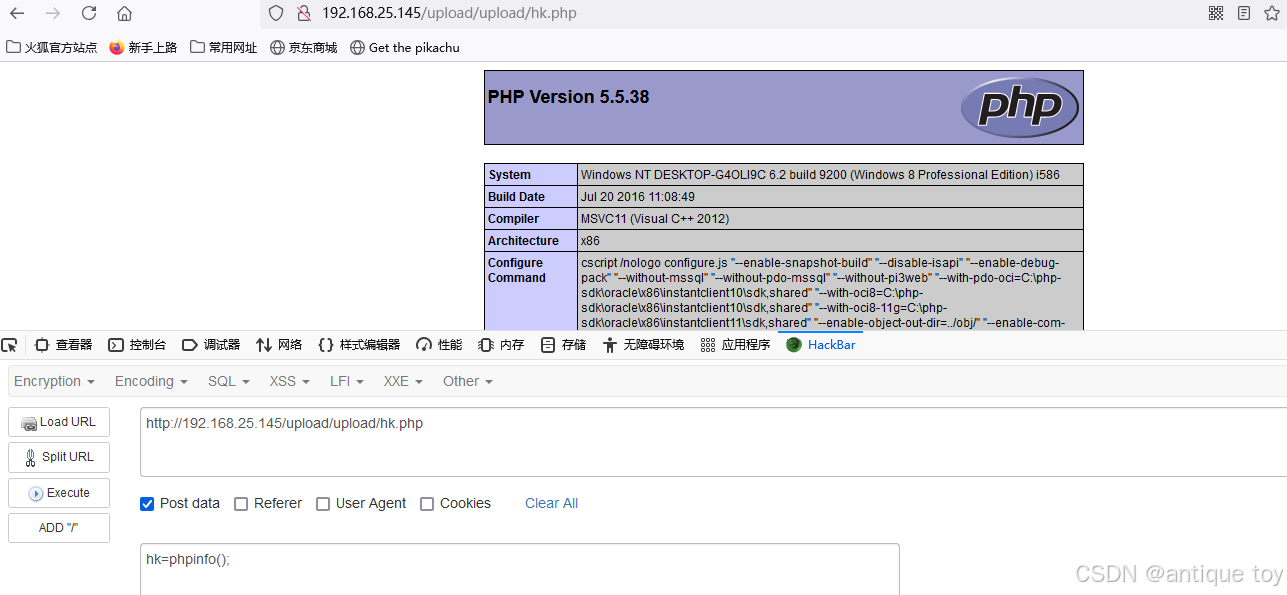Open the 京东商城 bookmark
The image size is (1287, 595).
pyautogui.click(x=304, y=47)
